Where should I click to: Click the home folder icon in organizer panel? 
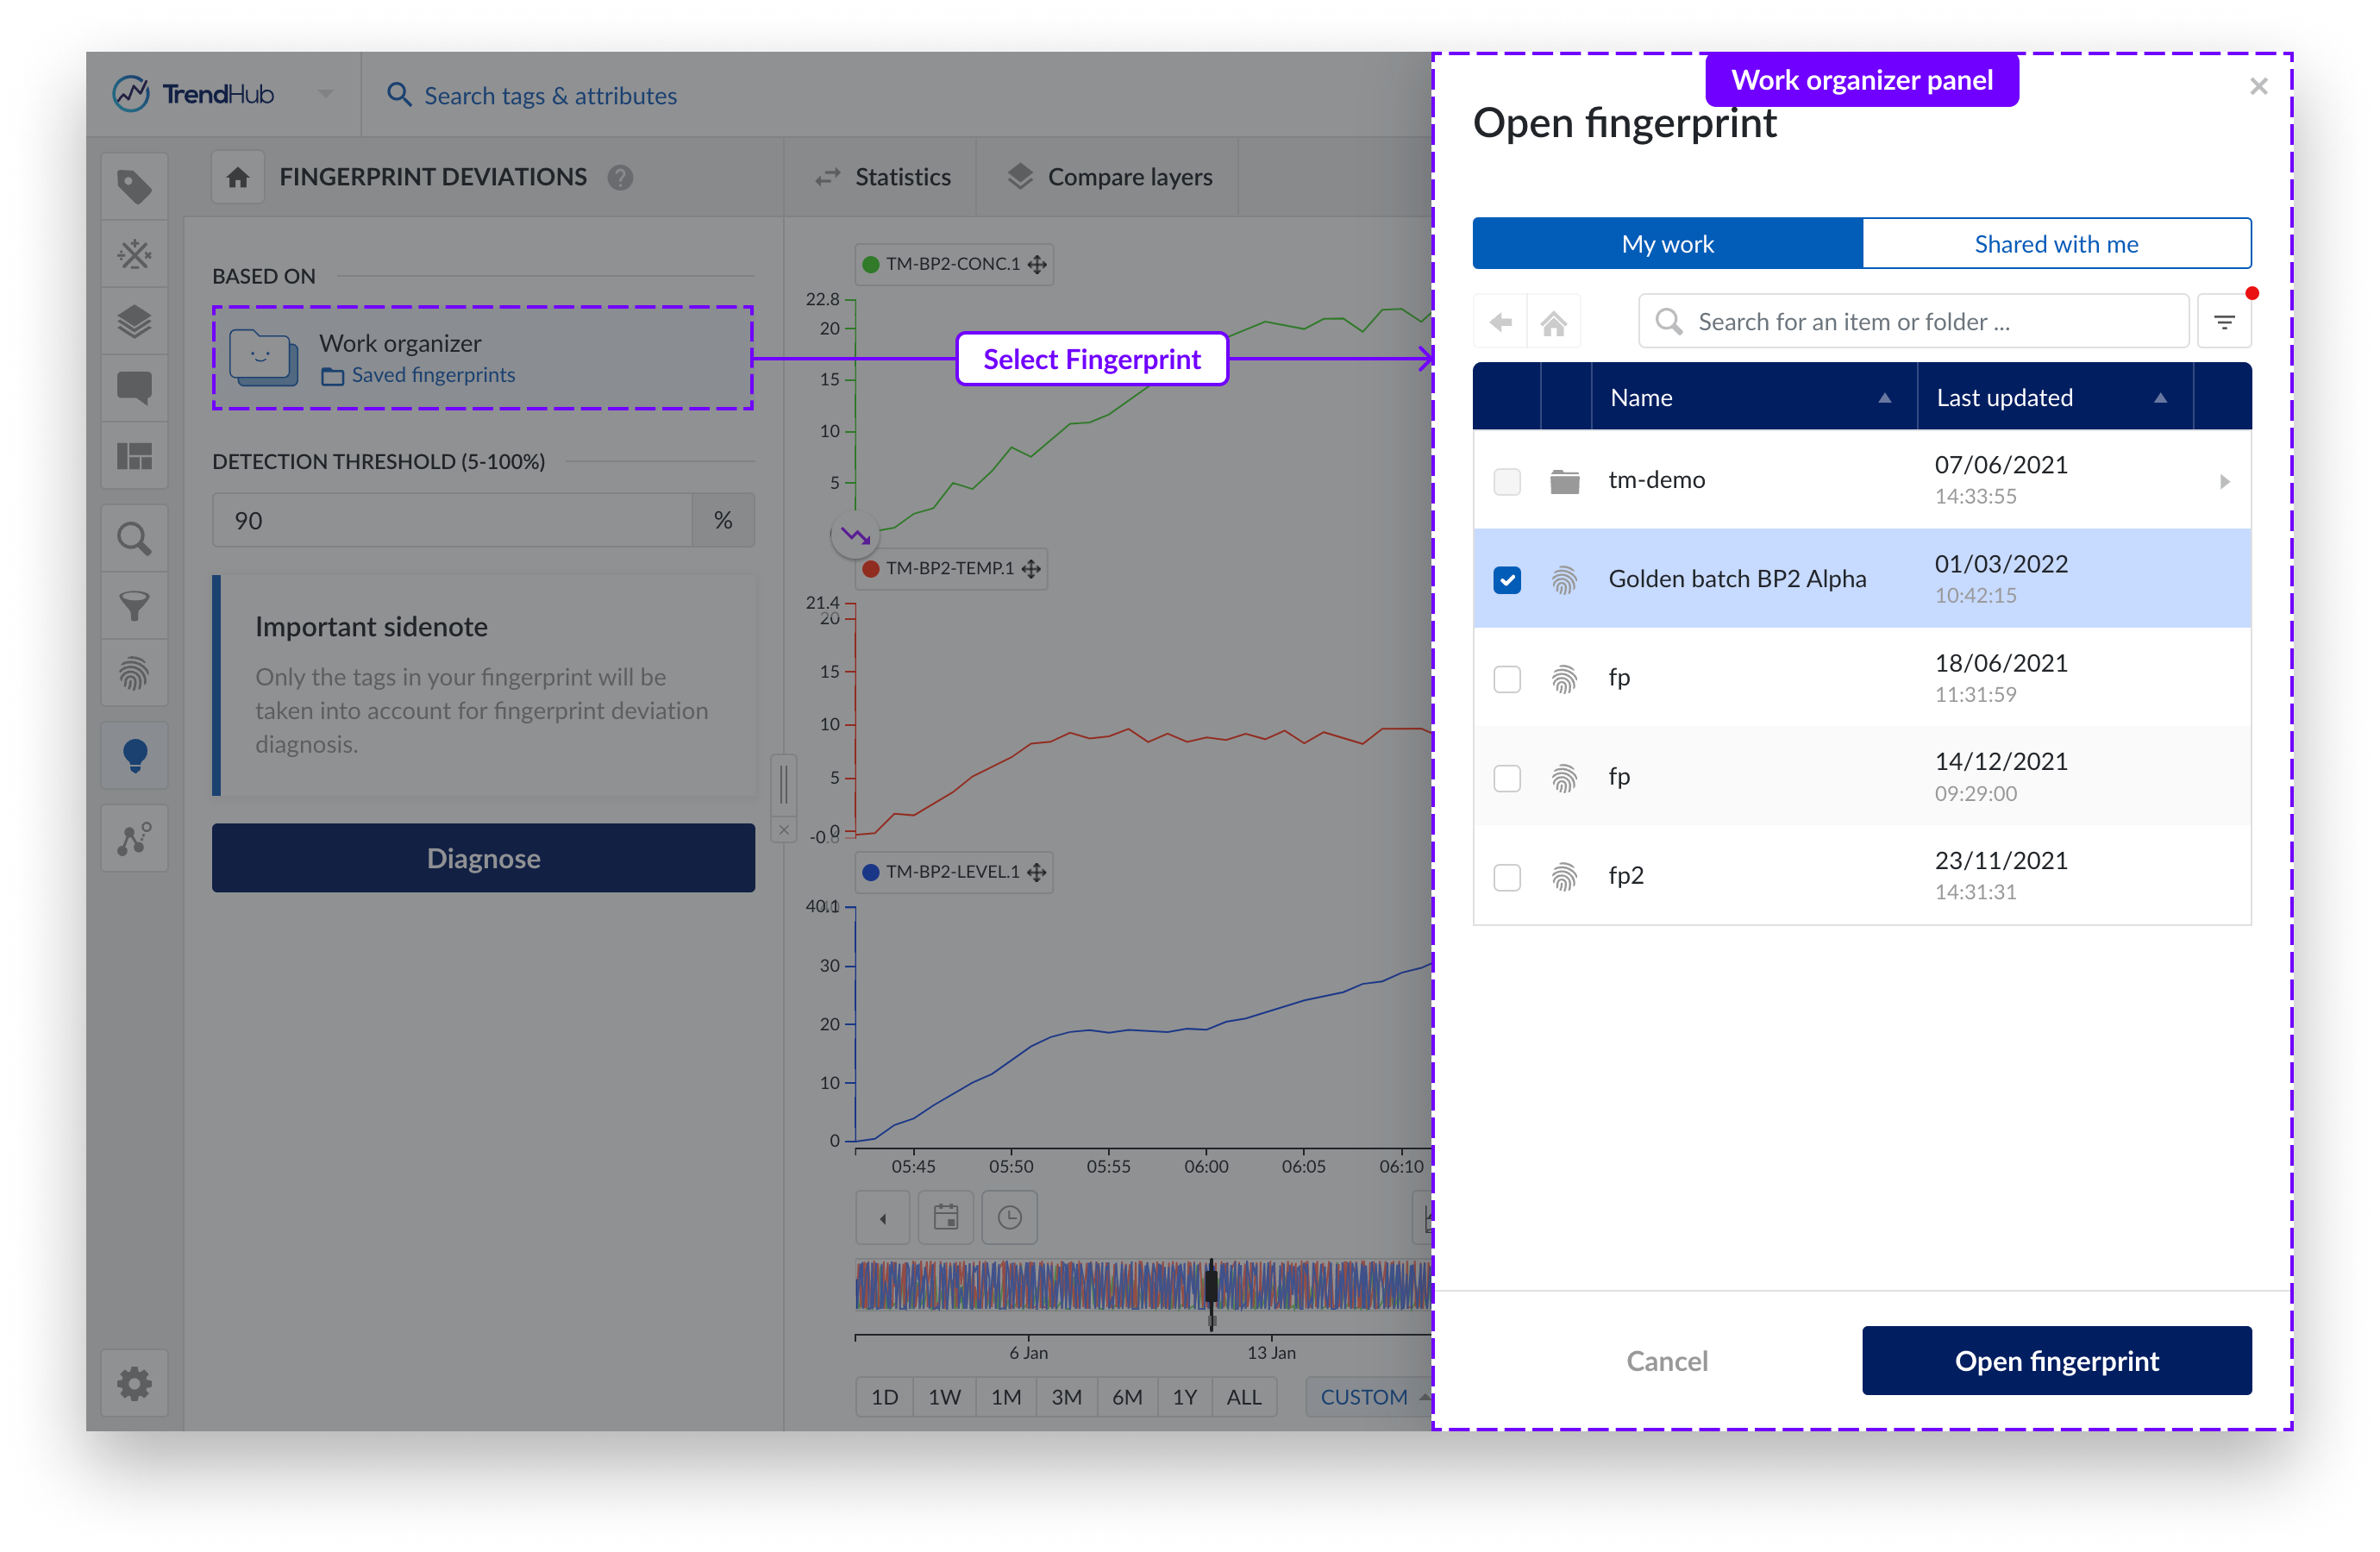(1553, 323)
